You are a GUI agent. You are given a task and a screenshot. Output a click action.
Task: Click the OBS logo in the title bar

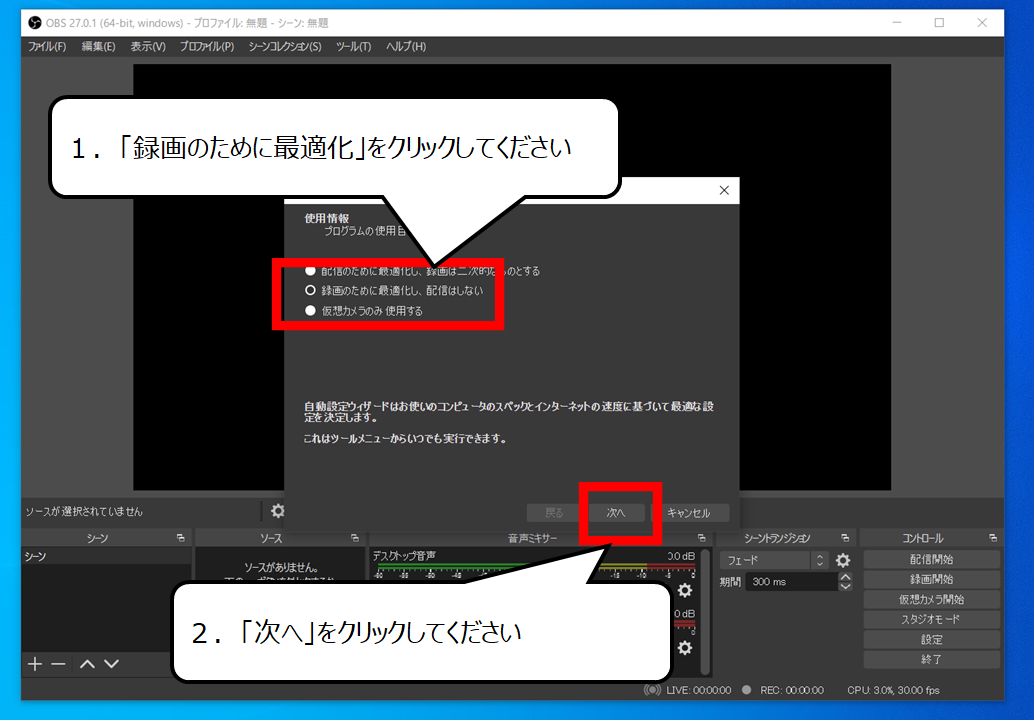35,23
